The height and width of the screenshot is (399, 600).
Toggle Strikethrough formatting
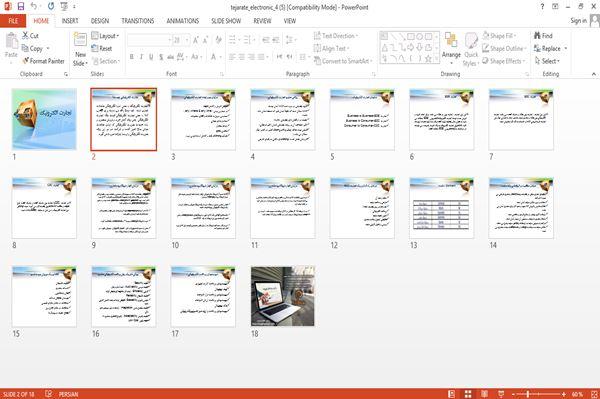tap(171, 57)
